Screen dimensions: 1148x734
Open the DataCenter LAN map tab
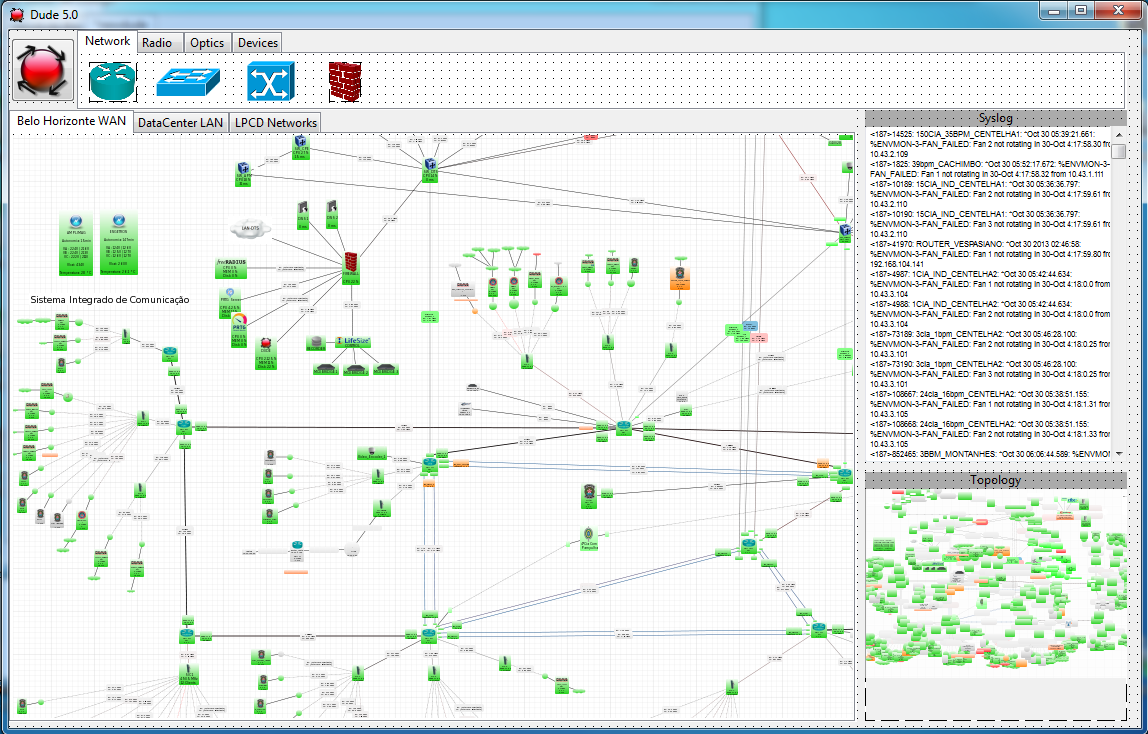click(180, 122)
